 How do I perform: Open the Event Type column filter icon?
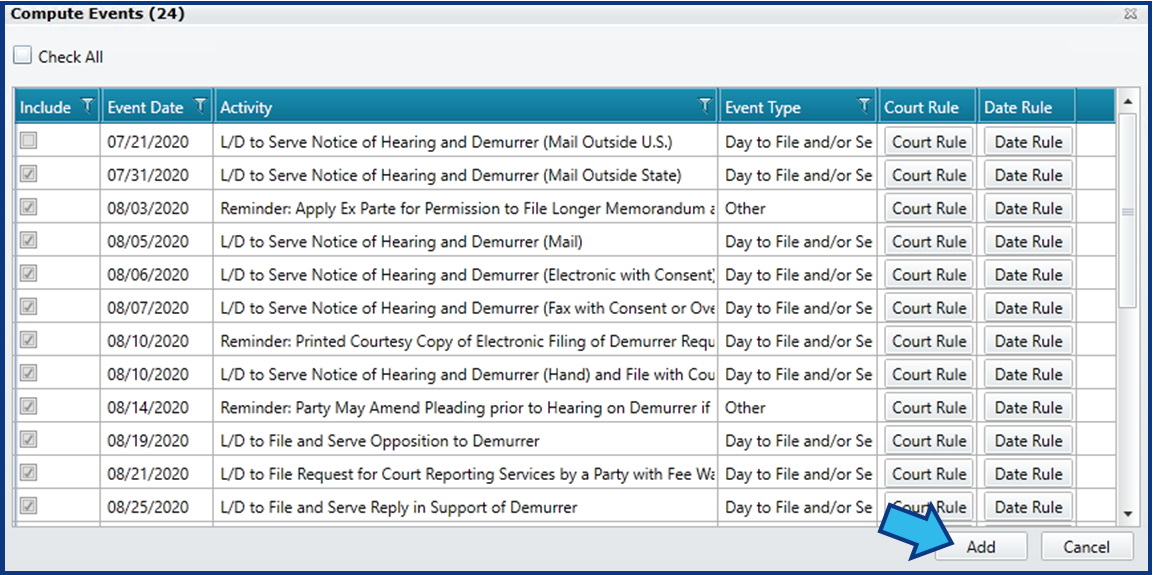coord(865,107)
